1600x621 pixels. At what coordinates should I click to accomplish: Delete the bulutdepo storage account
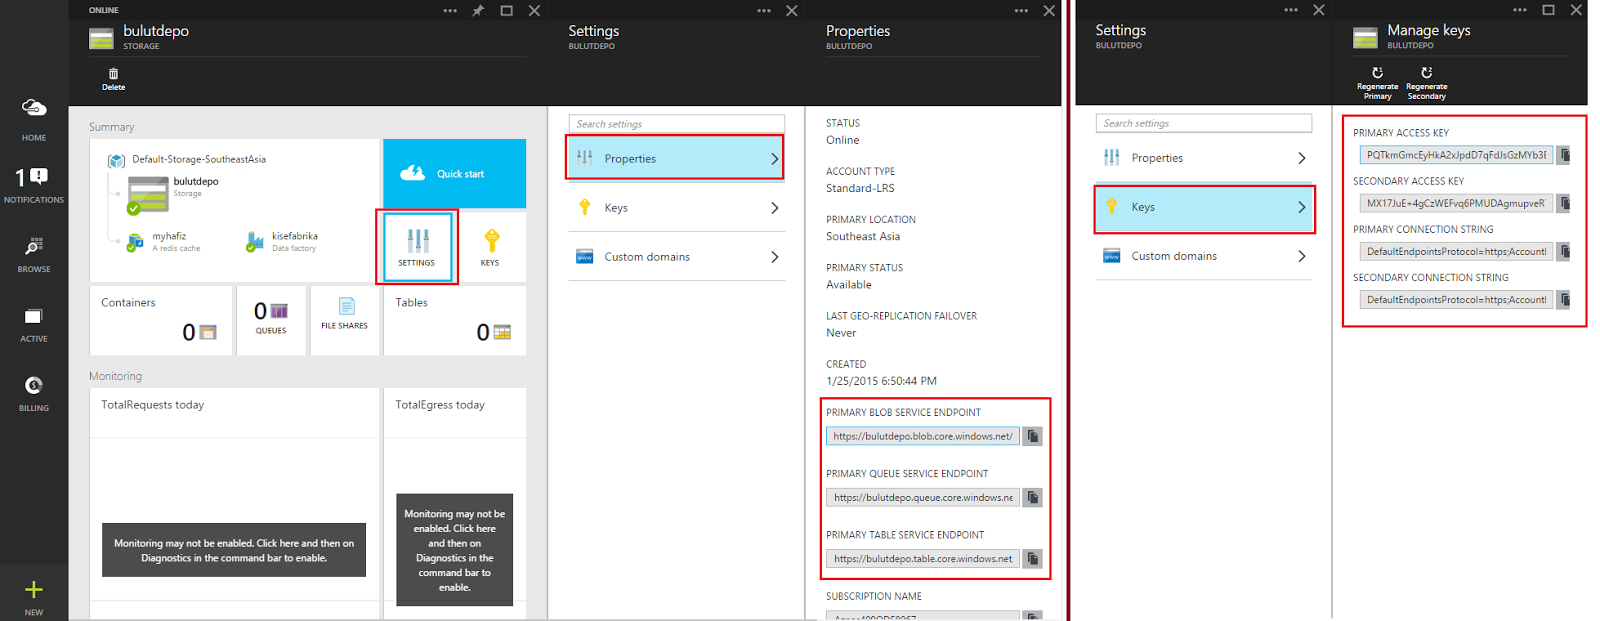(x=113, y=79)
